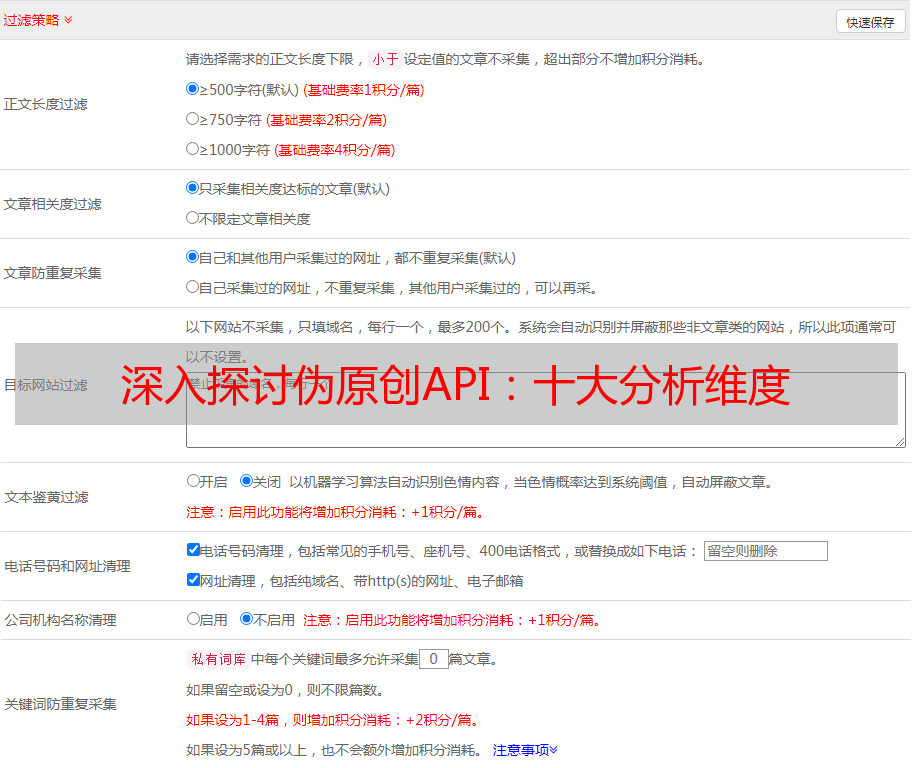This screenshot has height=768, width=912.
Task: Turn on 文本鉴黄过滤 with 开启
Action: 194,481
